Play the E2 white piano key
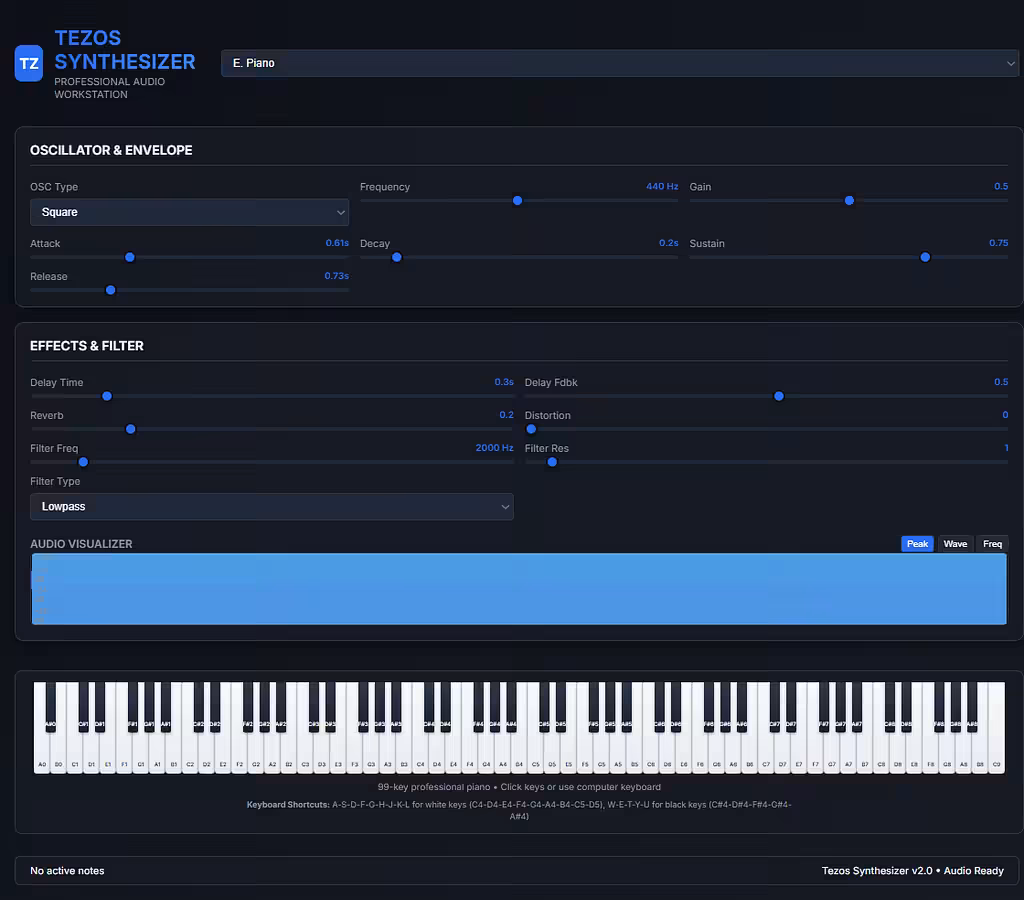 tap(223, 752)
